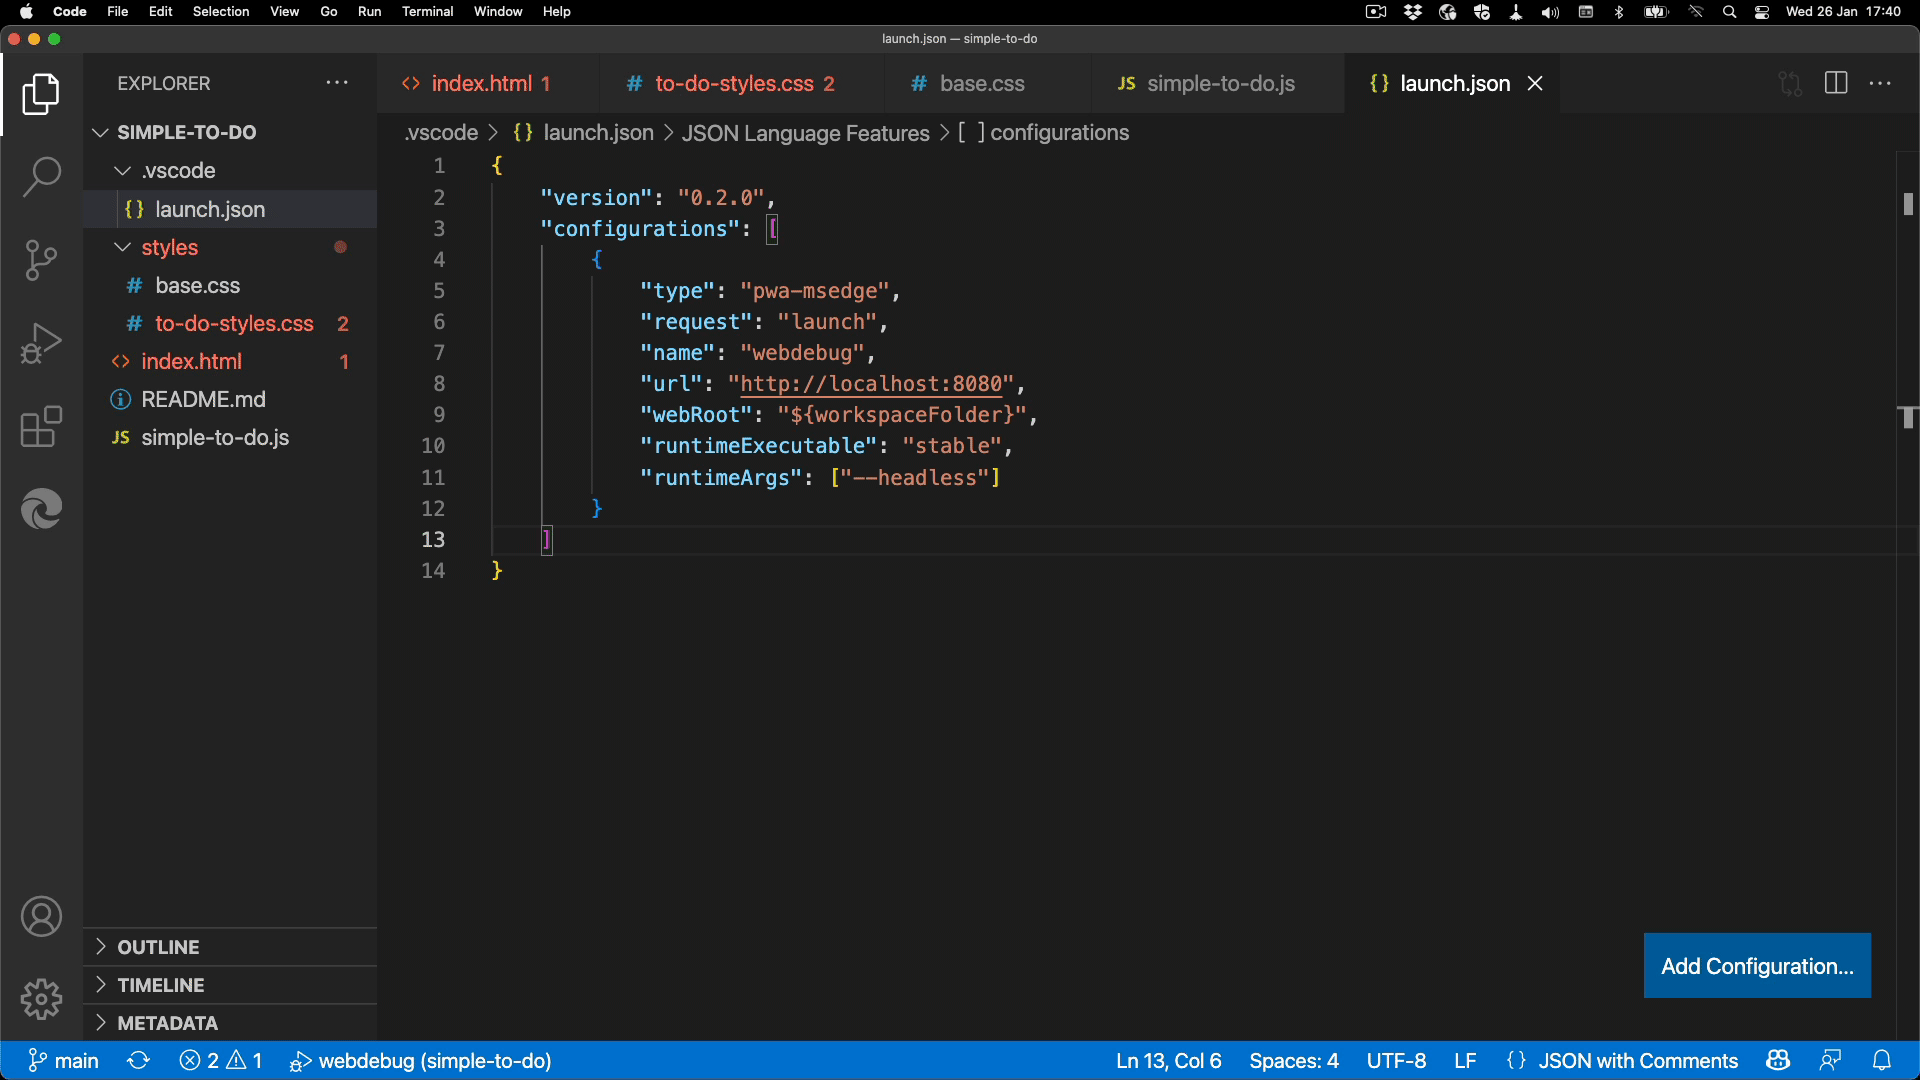This screenshot has width=1920, height=1080.
Task: Toggle Bluetooth in the menu bar
Action: [x=1619, y=12]
